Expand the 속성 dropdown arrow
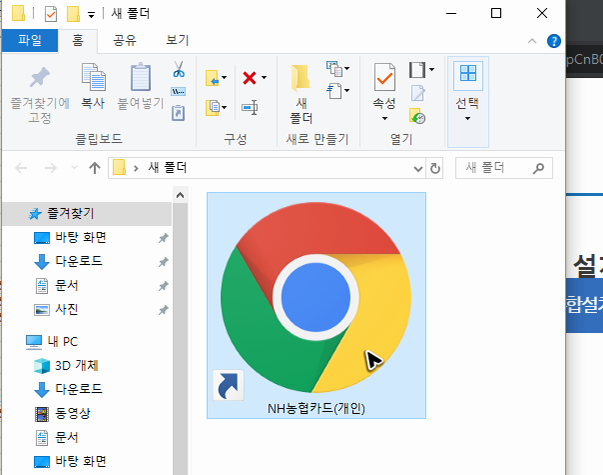The height and width of the screenshot is (475, 603). coord(385,118)
